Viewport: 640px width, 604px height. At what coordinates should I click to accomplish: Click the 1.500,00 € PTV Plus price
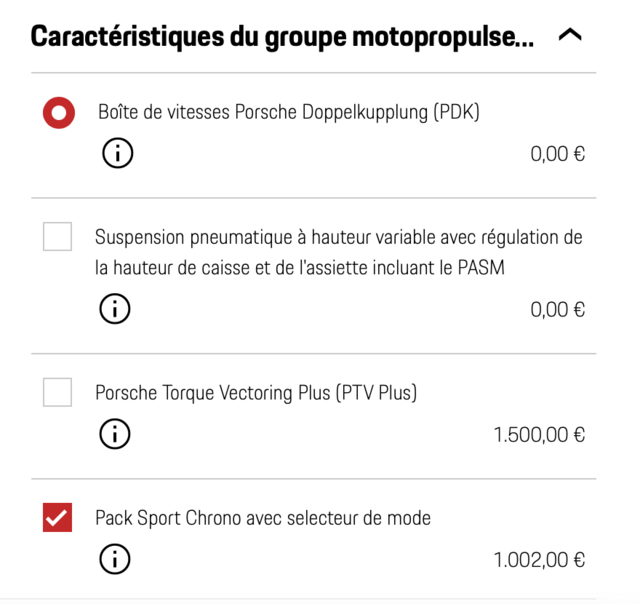point(539,435)
